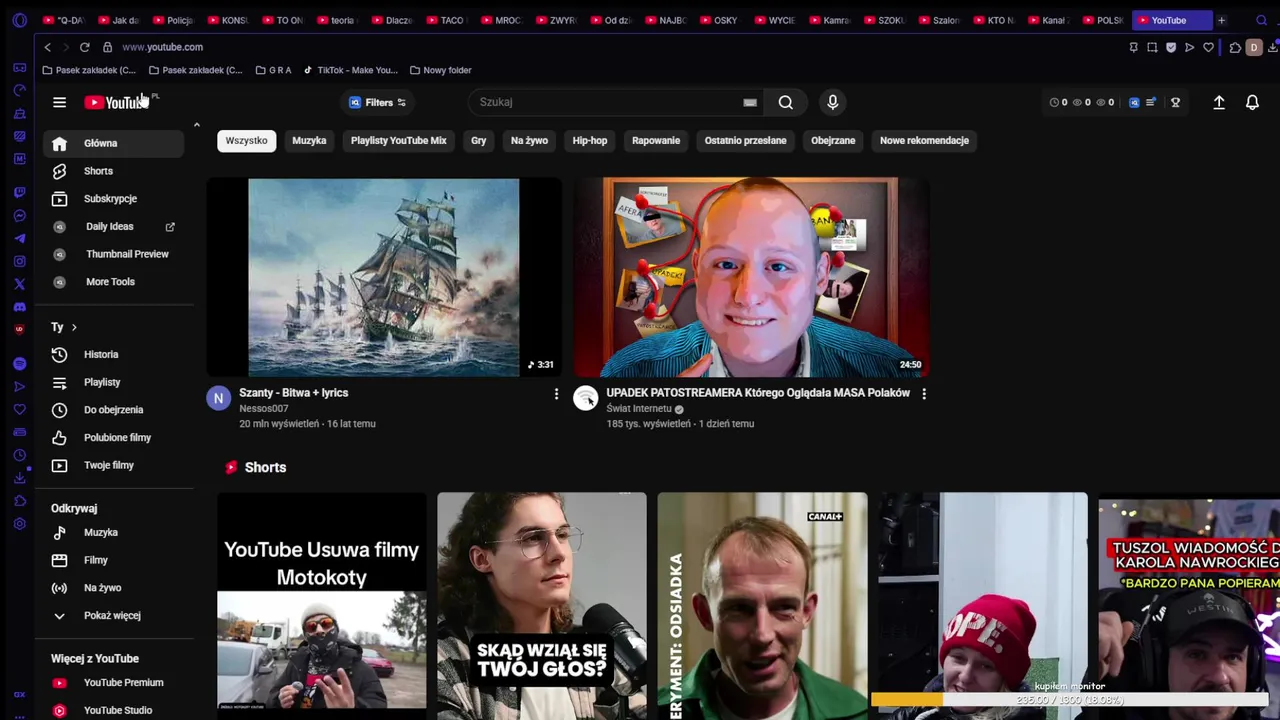Collapse the sidebar arrow above Główna
The height and width of the screenshot is (720, 1280).
tap(196, 125)
